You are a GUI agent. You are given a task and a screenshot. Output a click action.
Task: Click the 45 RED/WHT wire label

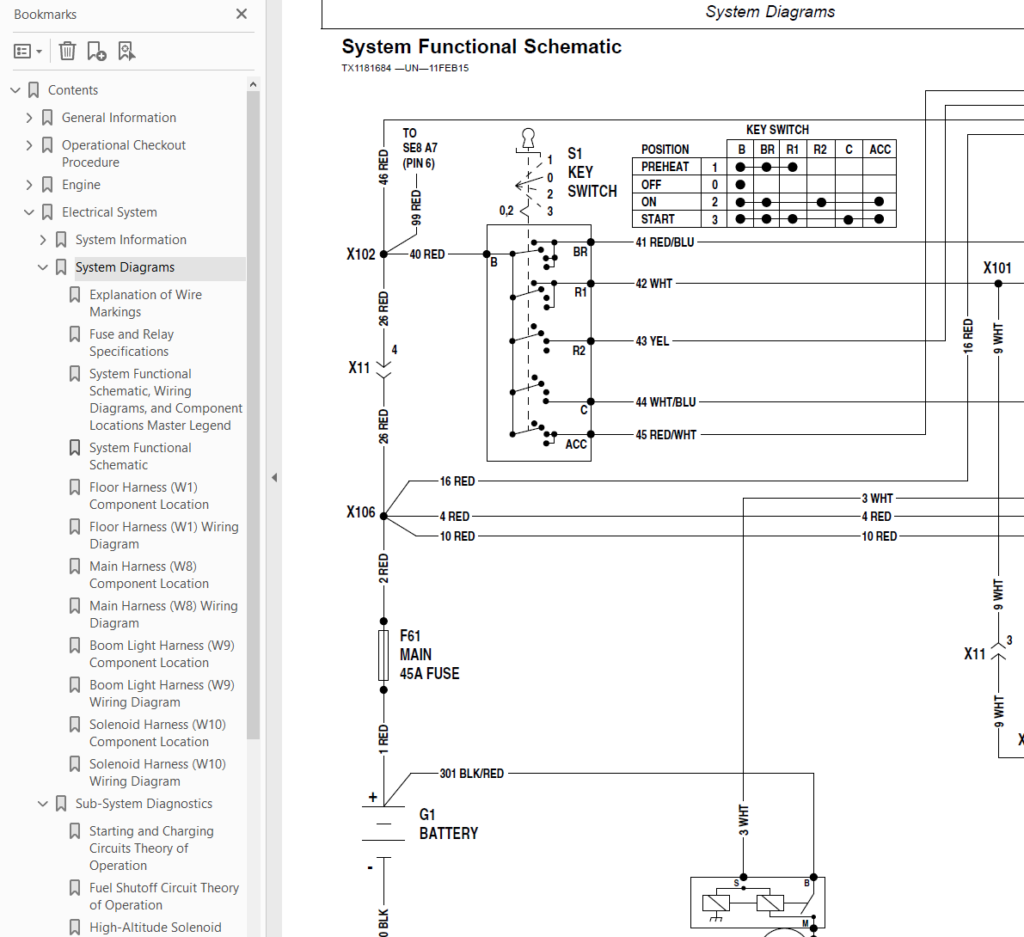pos(665,435)
